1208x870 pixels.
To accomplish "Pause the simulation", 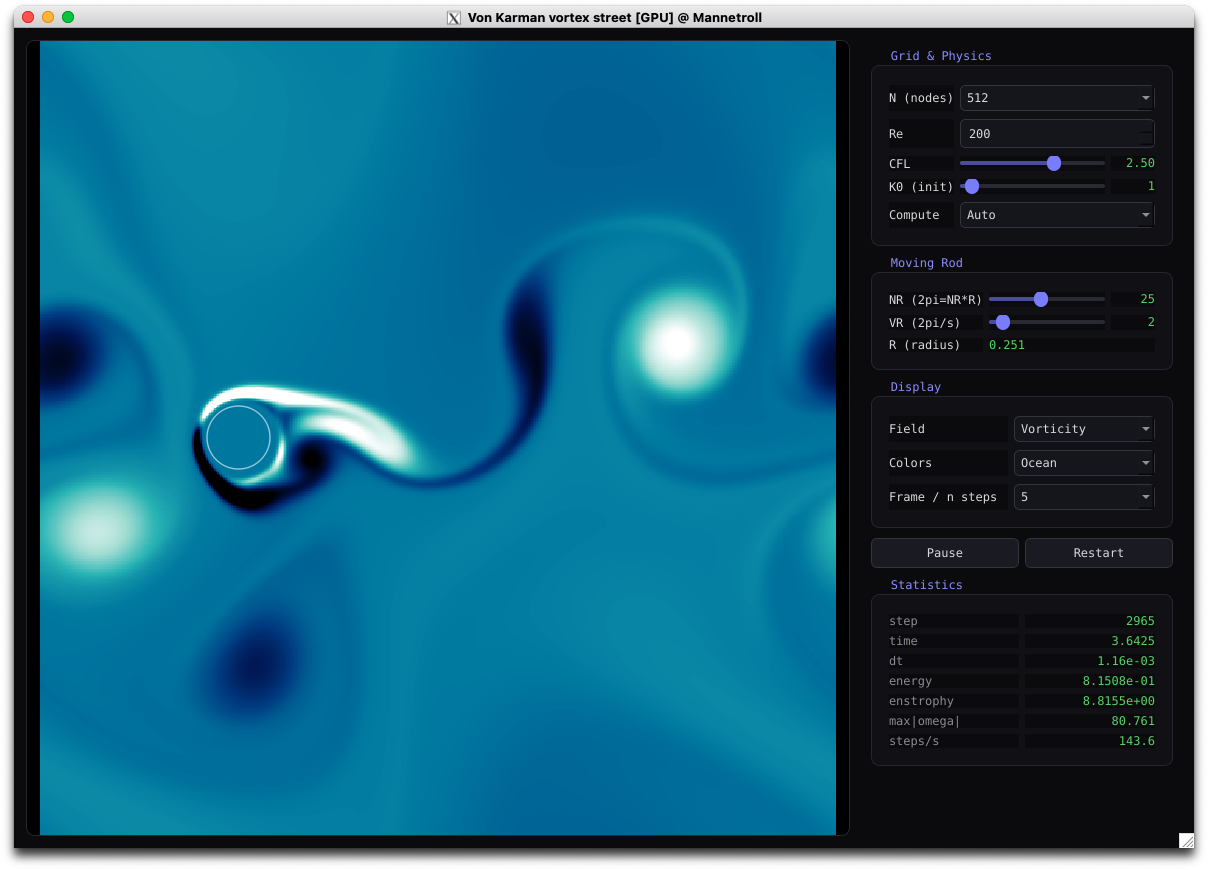I will point(945,553).
